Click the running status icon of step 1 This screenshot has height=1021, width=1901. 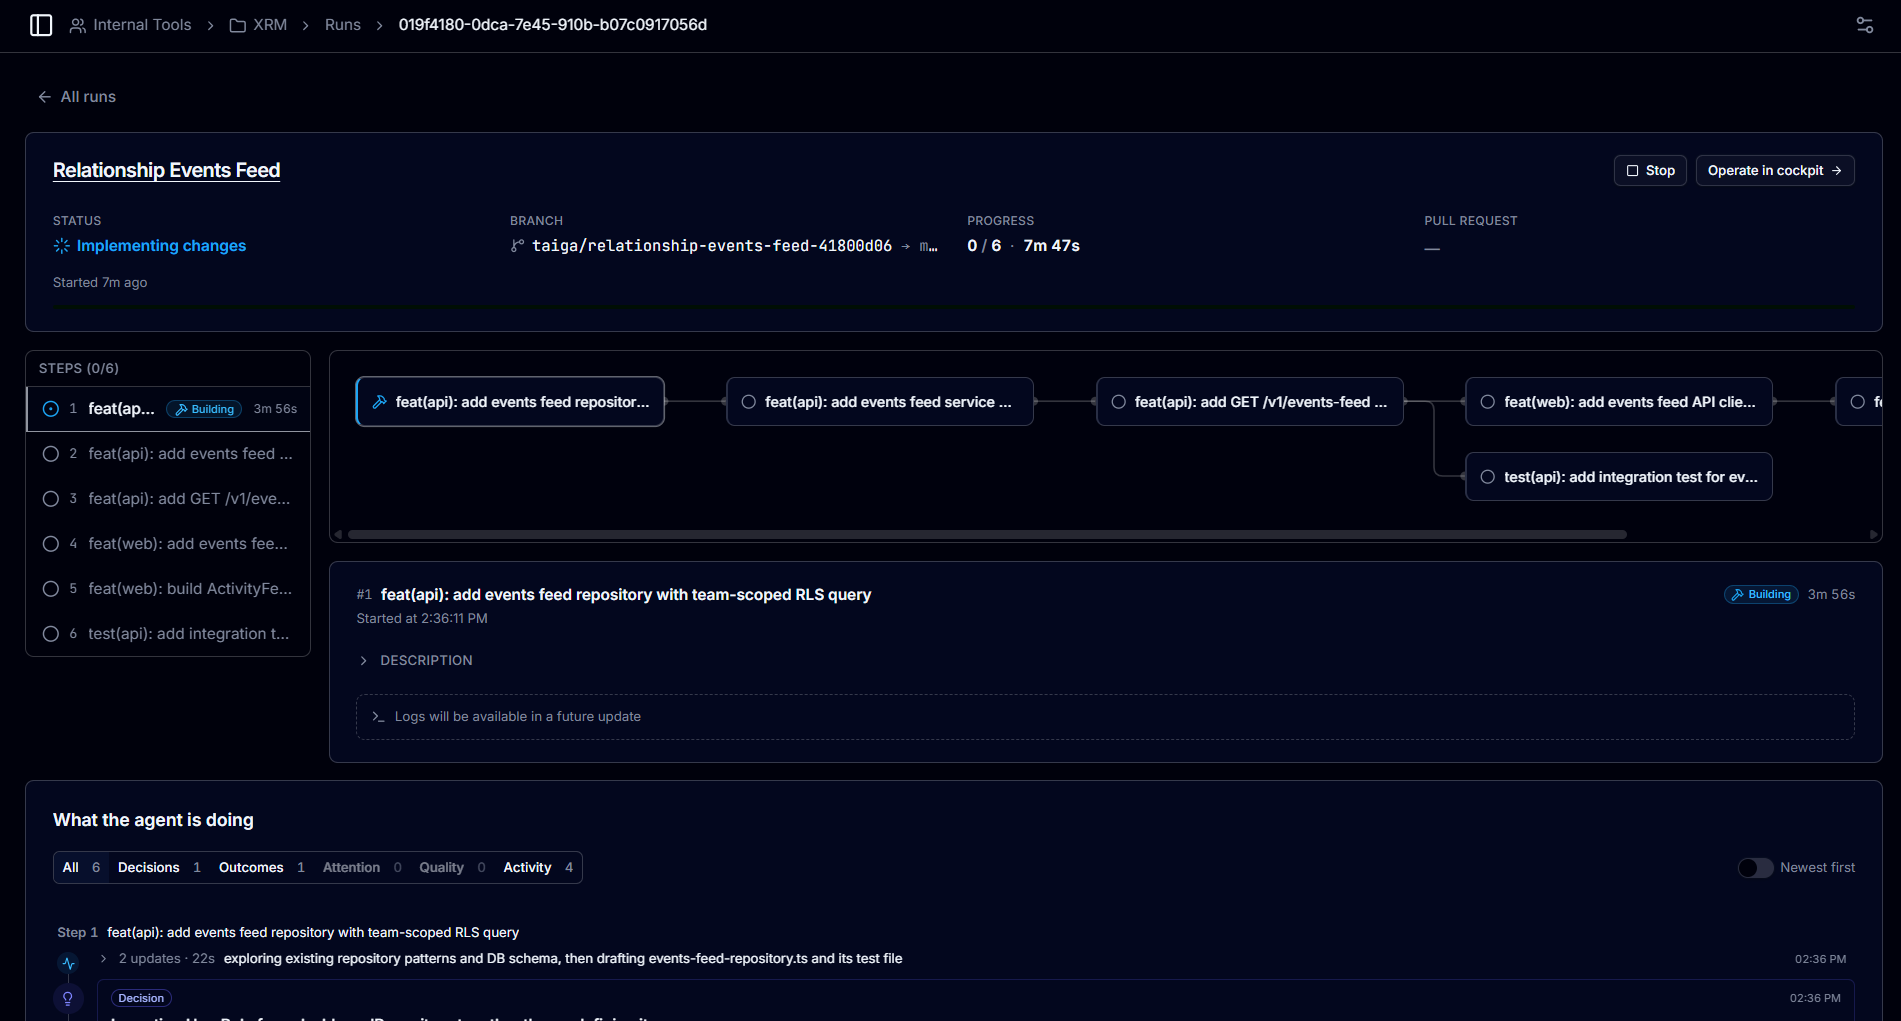pyautogui.click(x=51, y=409)
